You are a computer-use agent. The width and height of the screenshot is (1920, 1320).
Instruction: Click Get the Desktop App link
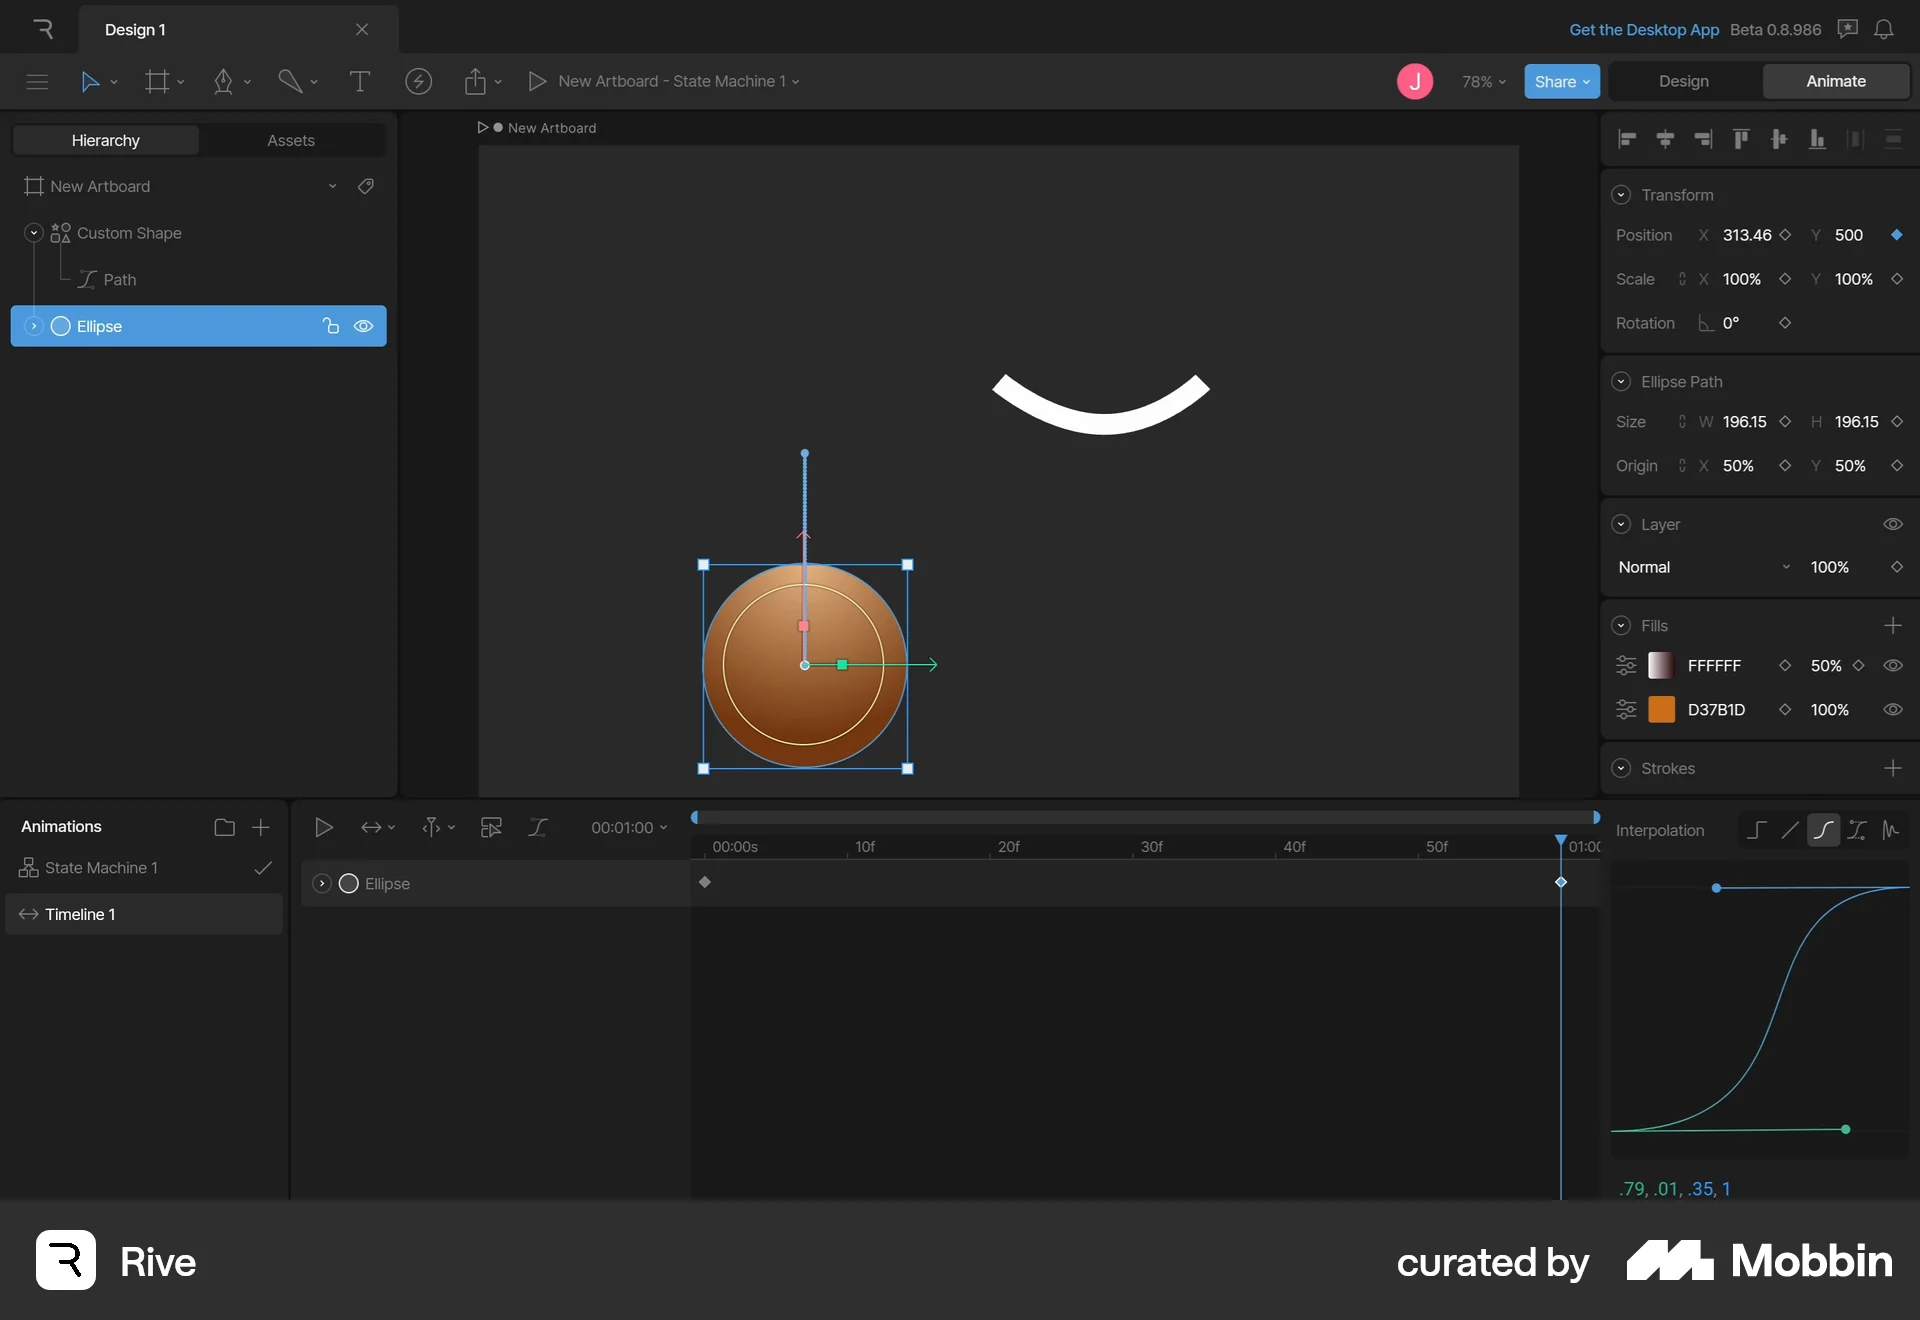tap(1645, 29)
